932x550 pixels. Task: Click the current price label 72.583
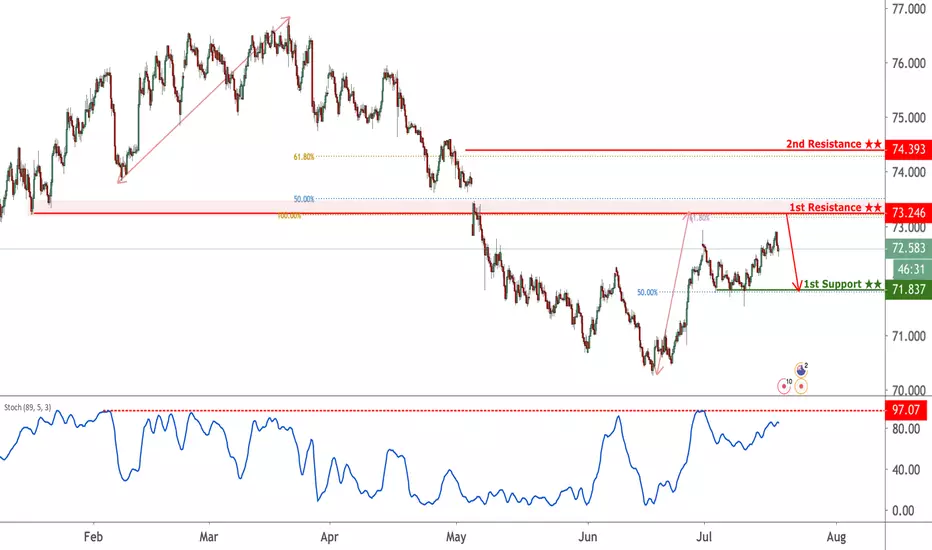(x=908, y=248)
